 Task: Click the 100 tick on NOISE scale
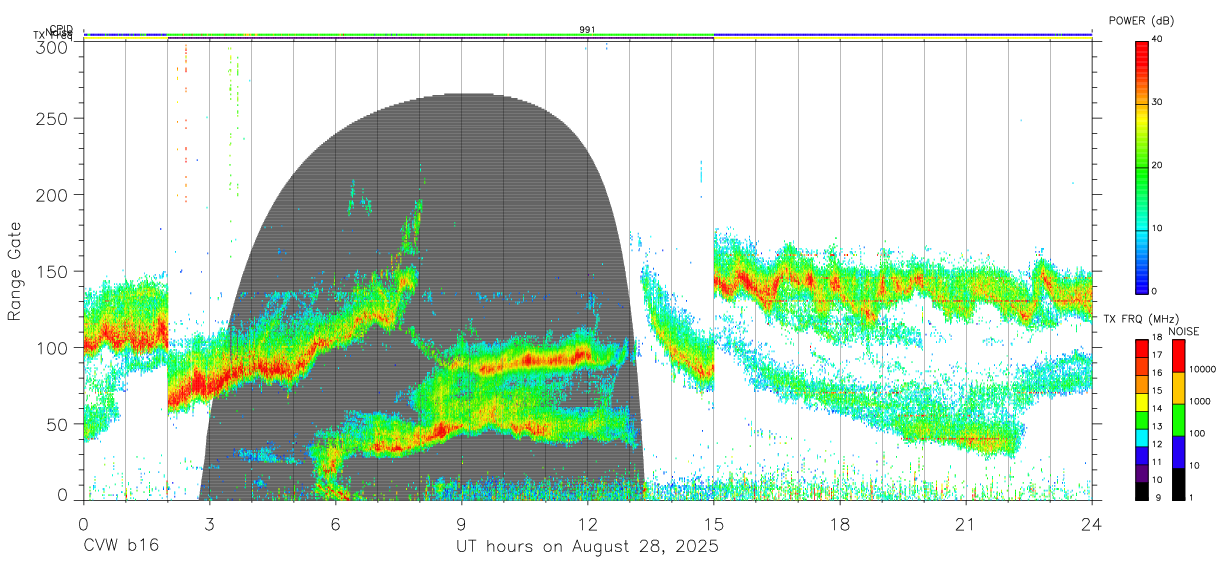[x=1196, y=433]
